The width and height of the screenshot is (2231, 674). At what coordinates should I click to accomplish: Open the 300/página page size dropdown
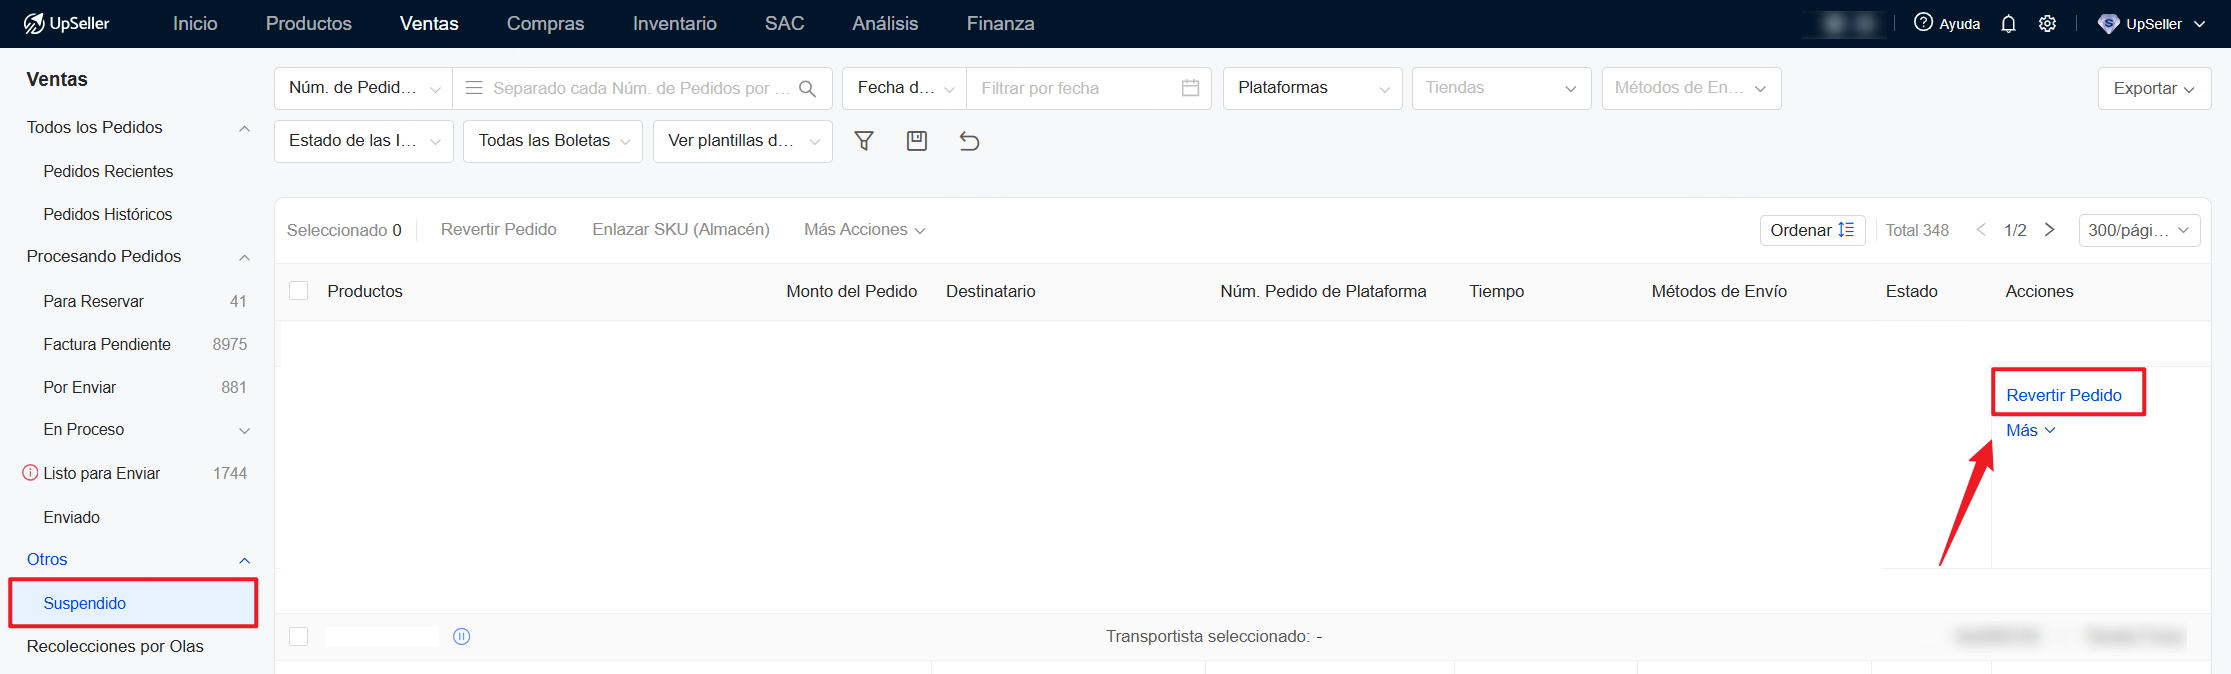2139,230
